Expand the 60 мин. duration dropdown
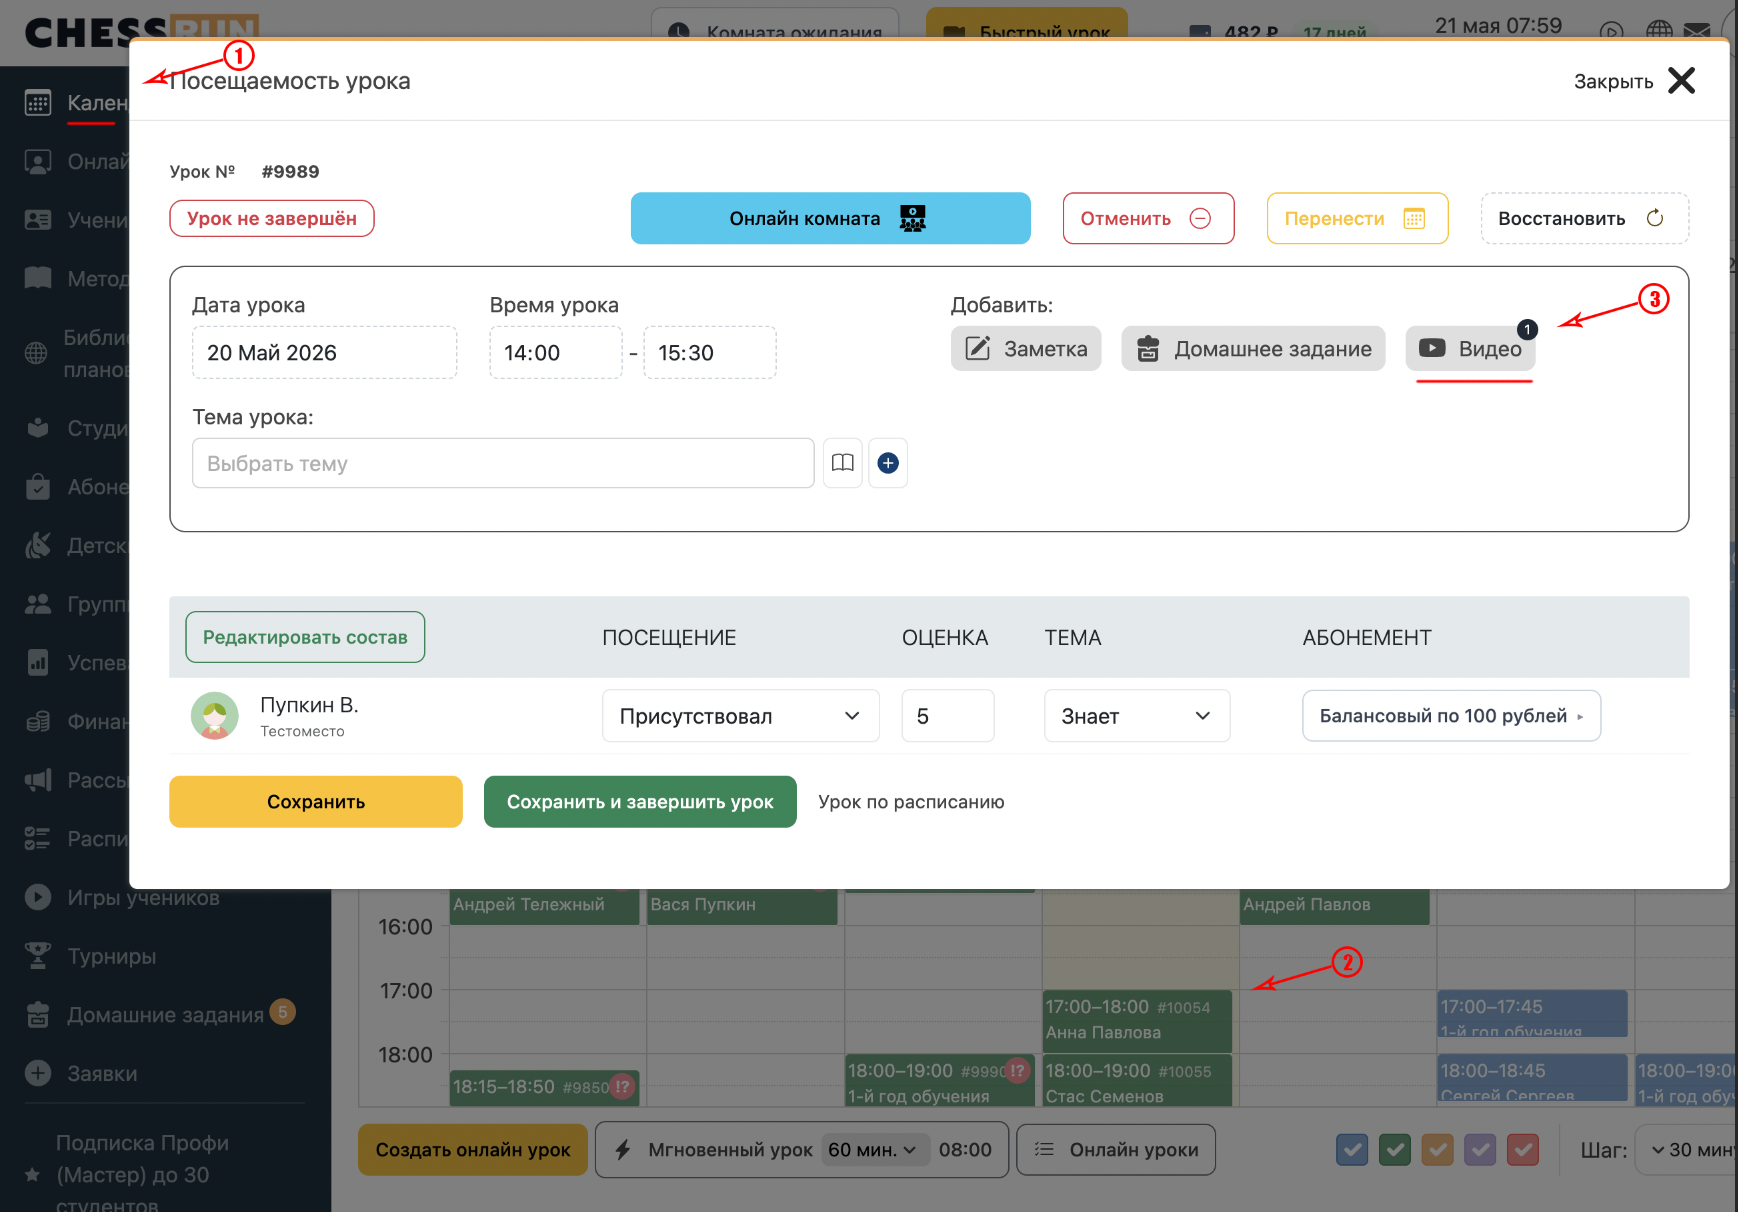 [874, 1150]
